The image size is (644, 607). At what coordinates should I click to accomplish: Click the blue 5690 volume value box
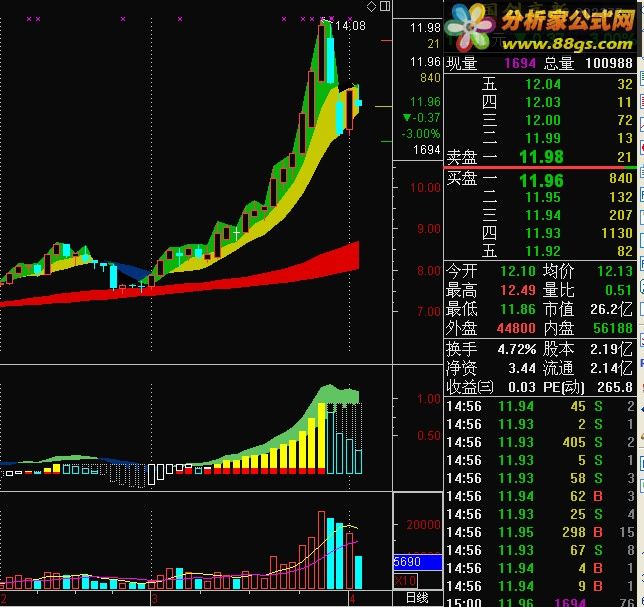point(418,561)
